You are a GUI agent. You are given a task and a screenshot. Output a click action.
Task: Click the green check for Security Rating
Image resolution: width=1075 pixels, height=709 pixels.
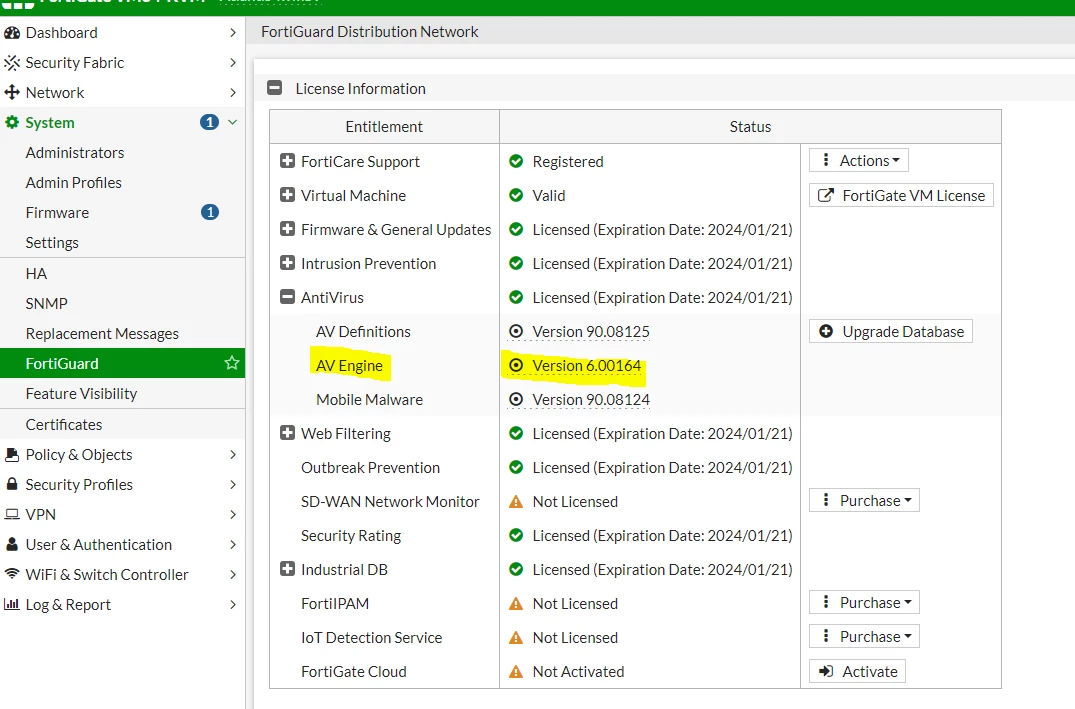(x=516, y=536)
